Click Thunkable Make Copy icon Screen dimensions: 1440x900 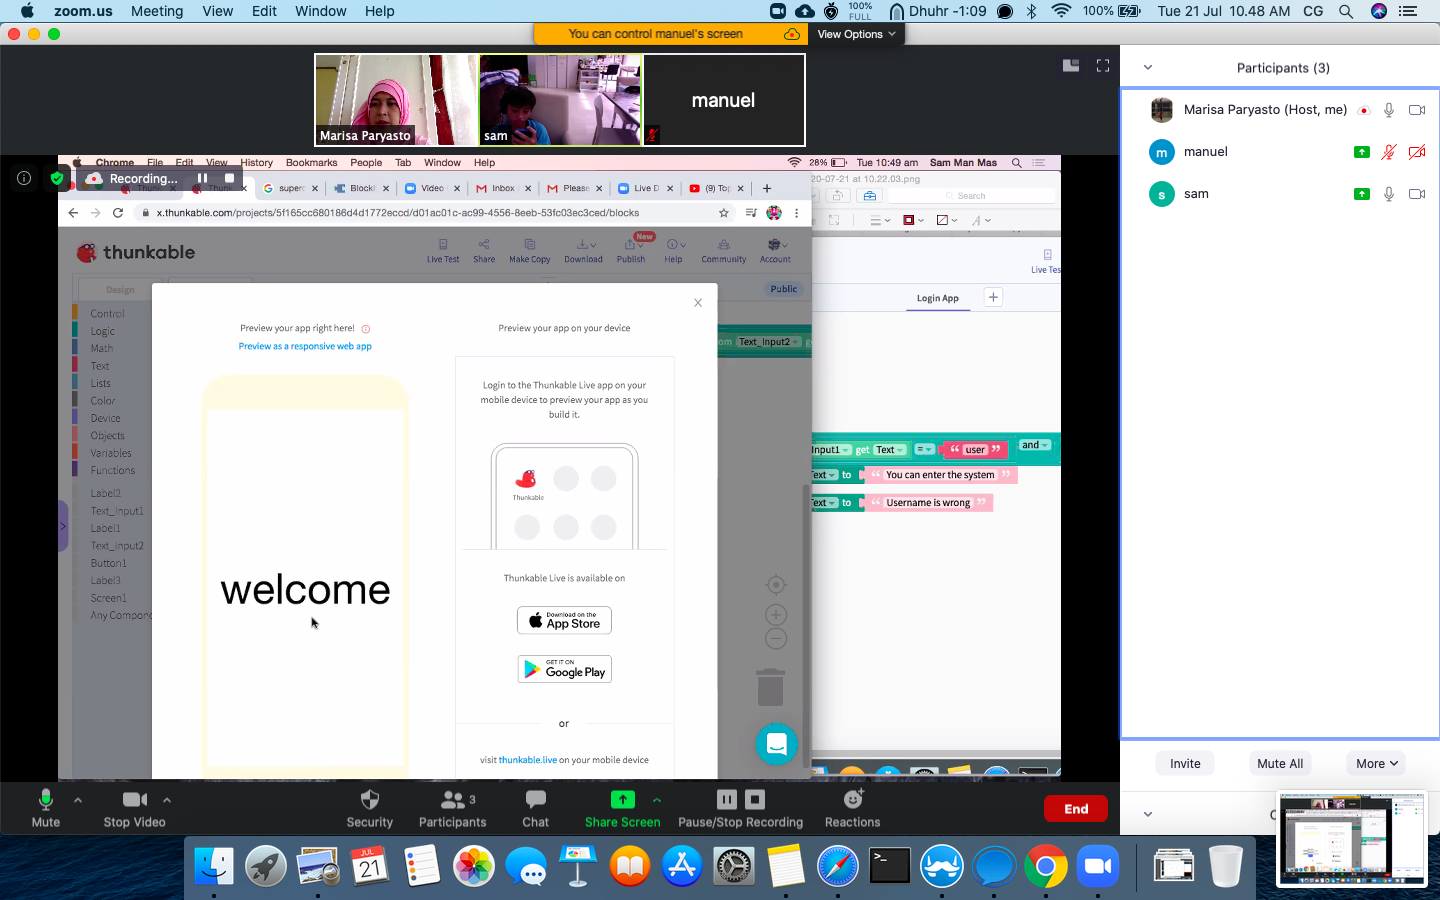click(530, 250)
